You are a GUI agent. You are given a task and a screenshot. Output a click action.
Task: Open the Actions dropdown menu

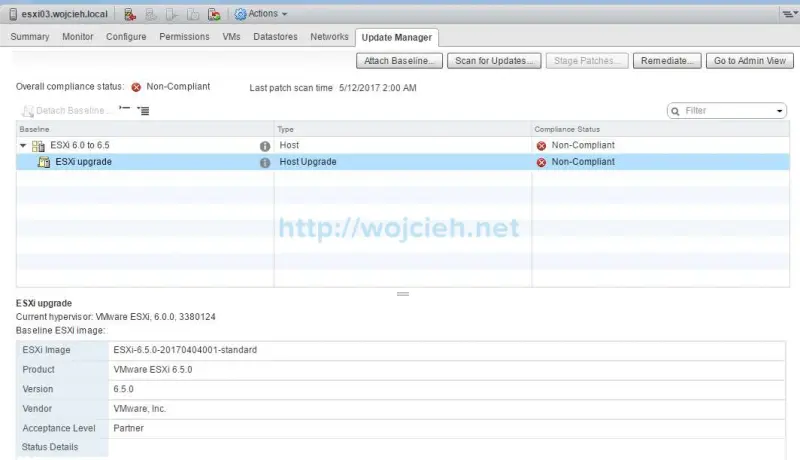tap(267, 14)
